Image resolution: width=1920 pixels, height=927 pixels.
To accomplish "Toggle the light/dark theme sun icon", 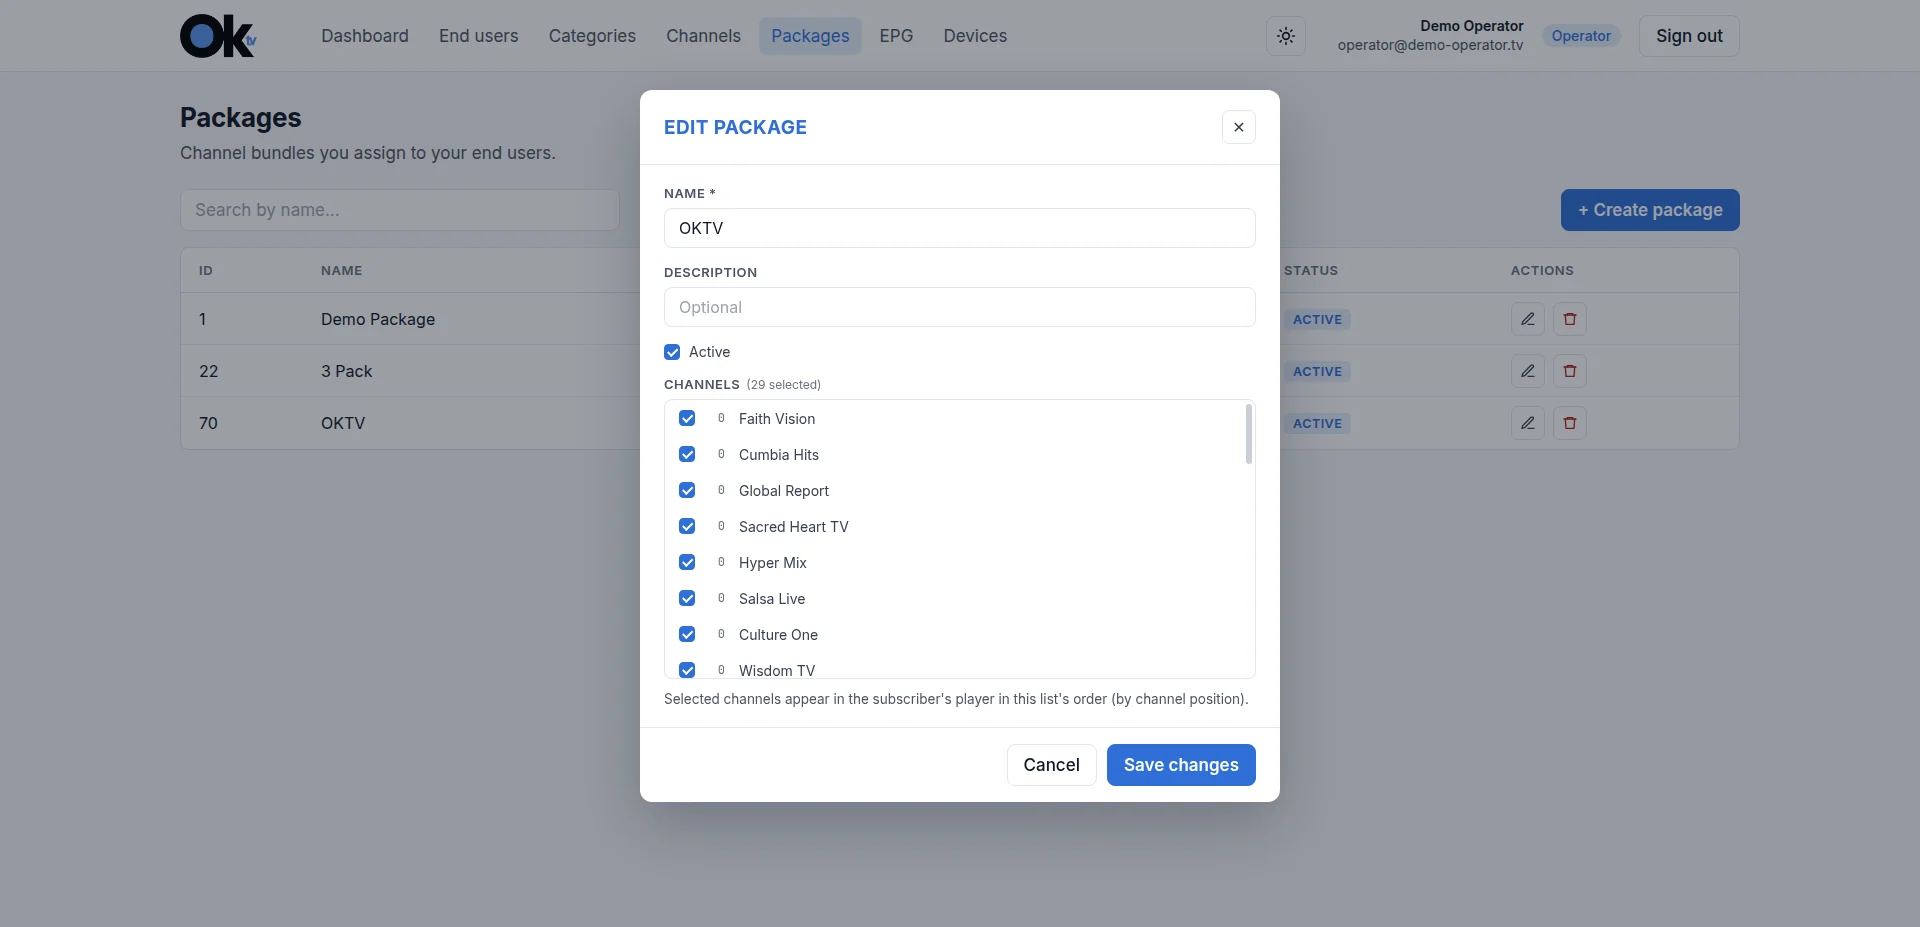I will click(1286, 36).
